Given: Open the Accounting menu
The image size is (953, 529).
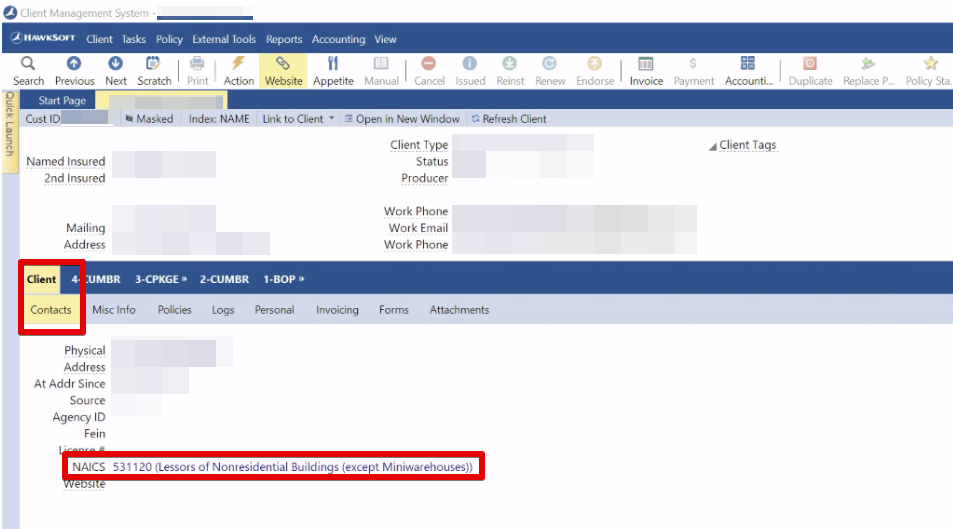Looking at the screenshot, I should [339, 39].
